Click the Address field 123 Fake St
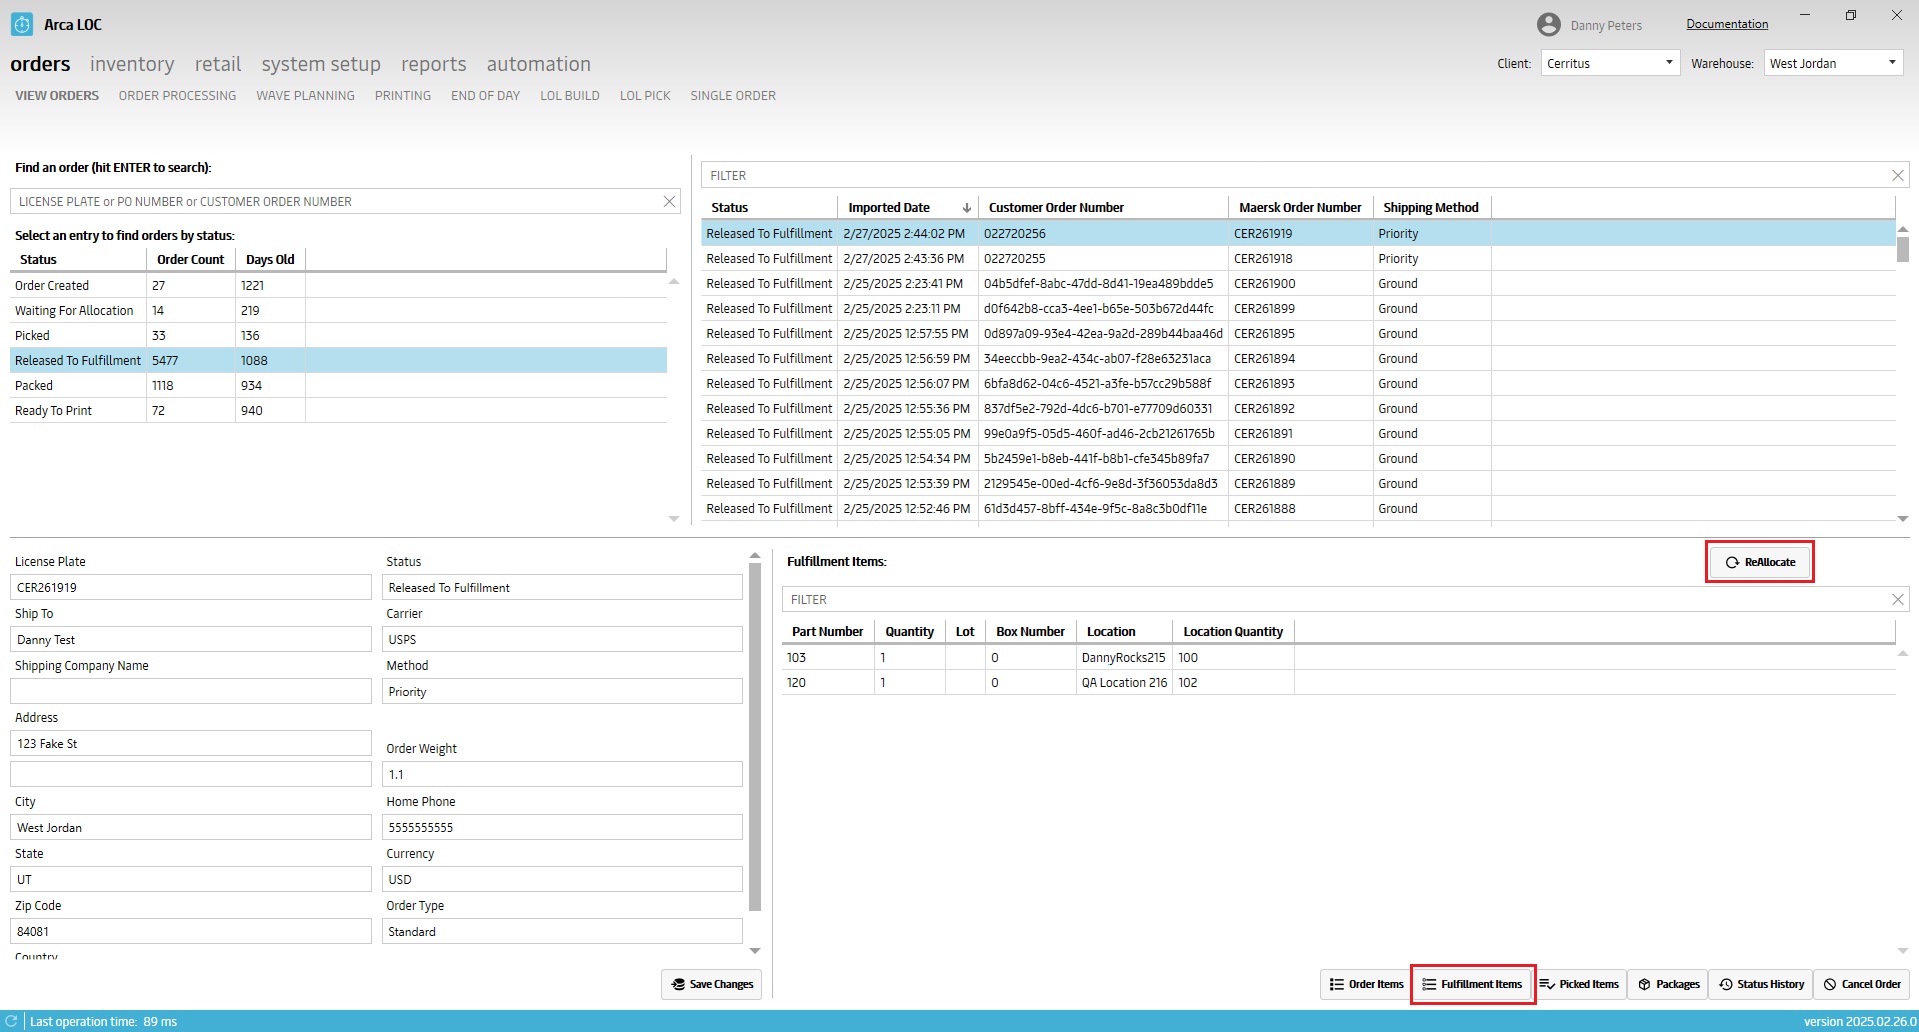1919x1032 pixels. pyautogui.click(x=191, y=743)
